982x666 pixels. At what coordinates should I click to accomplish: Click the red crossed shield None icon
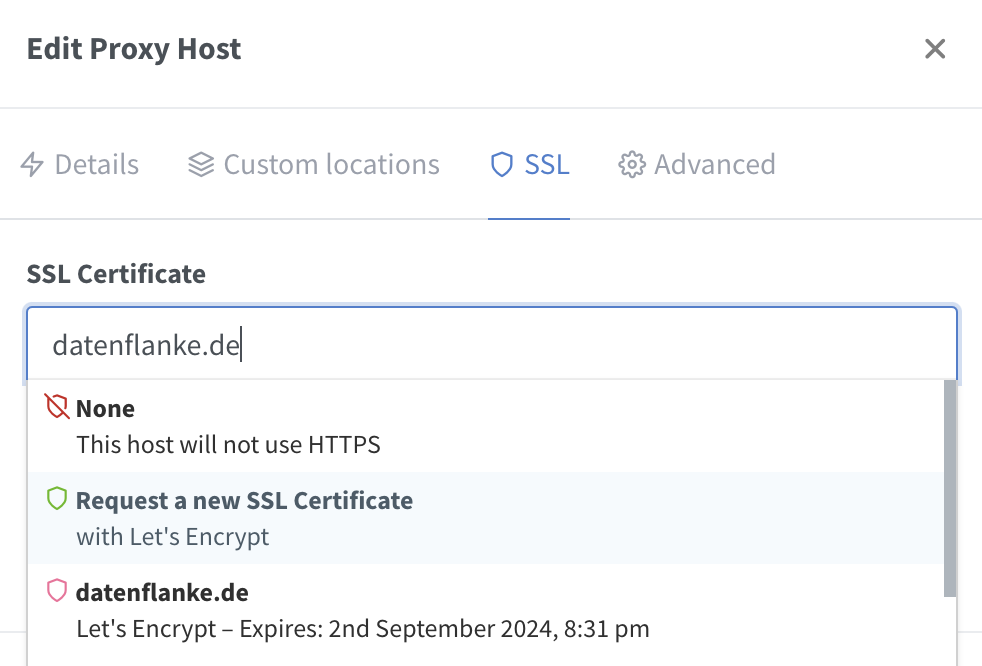click(x=56, y=407)
